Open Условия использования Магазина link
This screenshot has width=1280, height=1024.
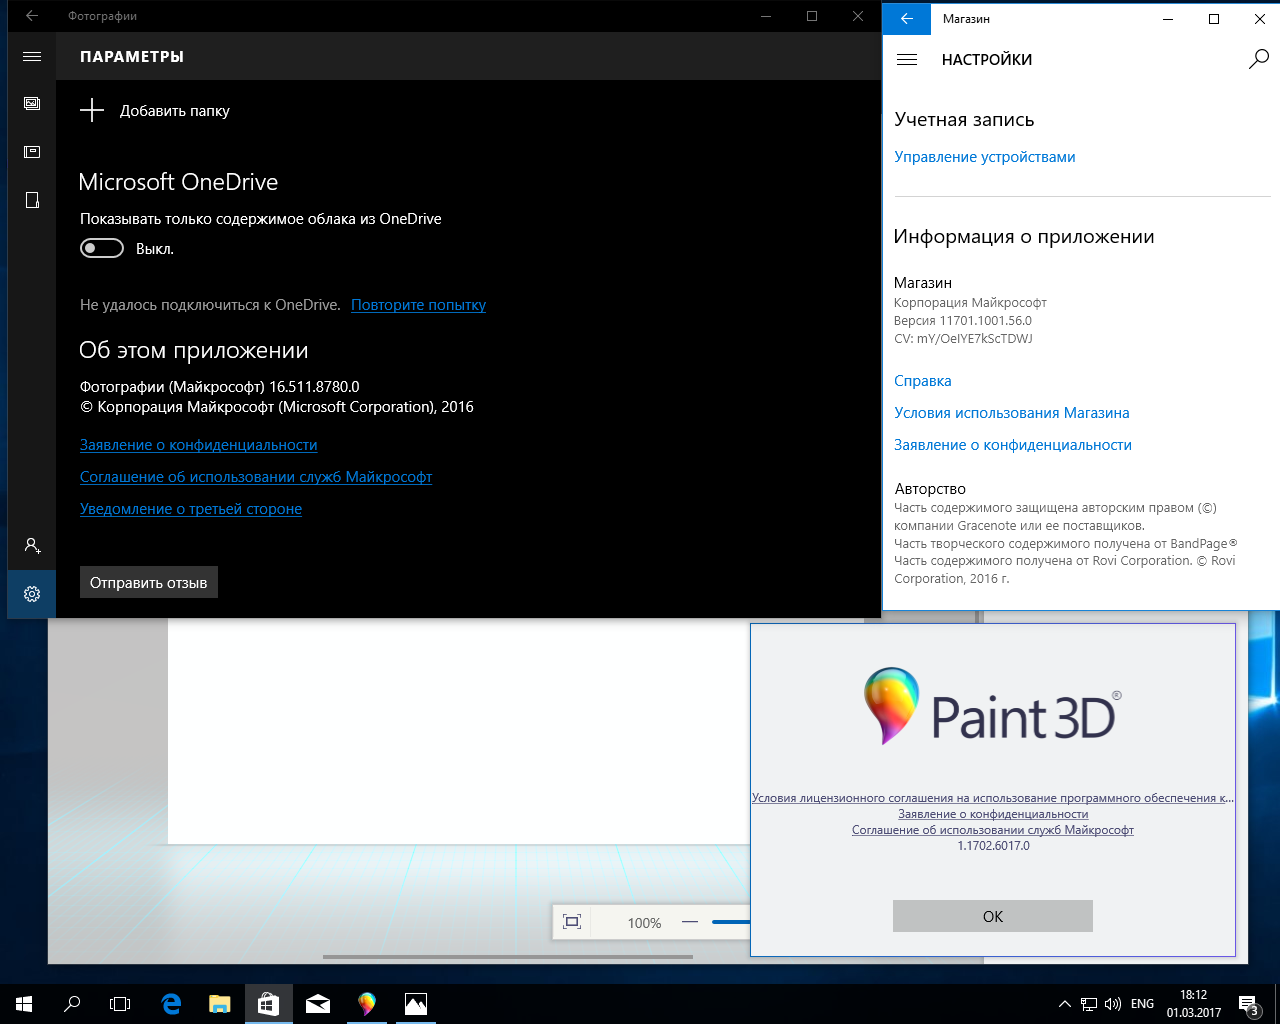point(1012,413)
